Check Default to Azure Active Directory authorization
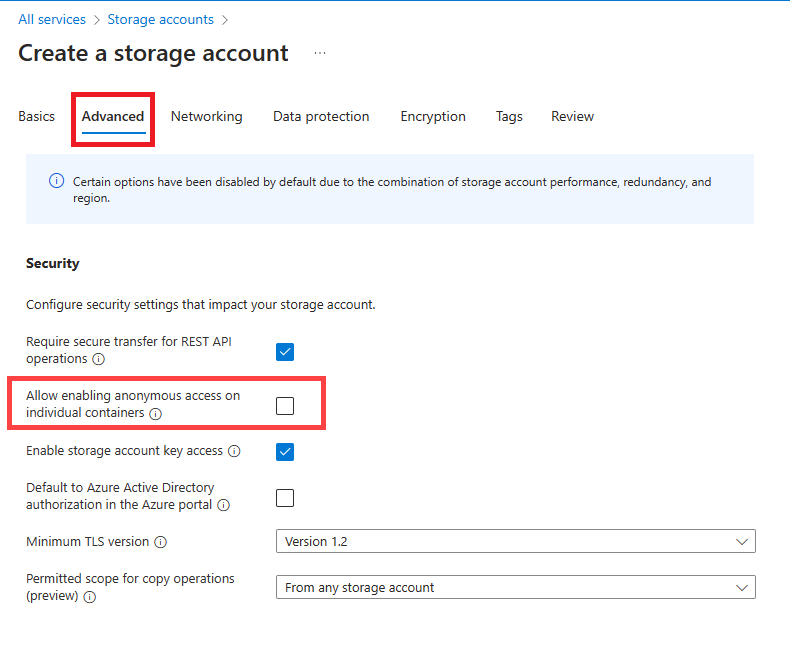The width and height of the screenshot is (790, 645). [285, 498]
